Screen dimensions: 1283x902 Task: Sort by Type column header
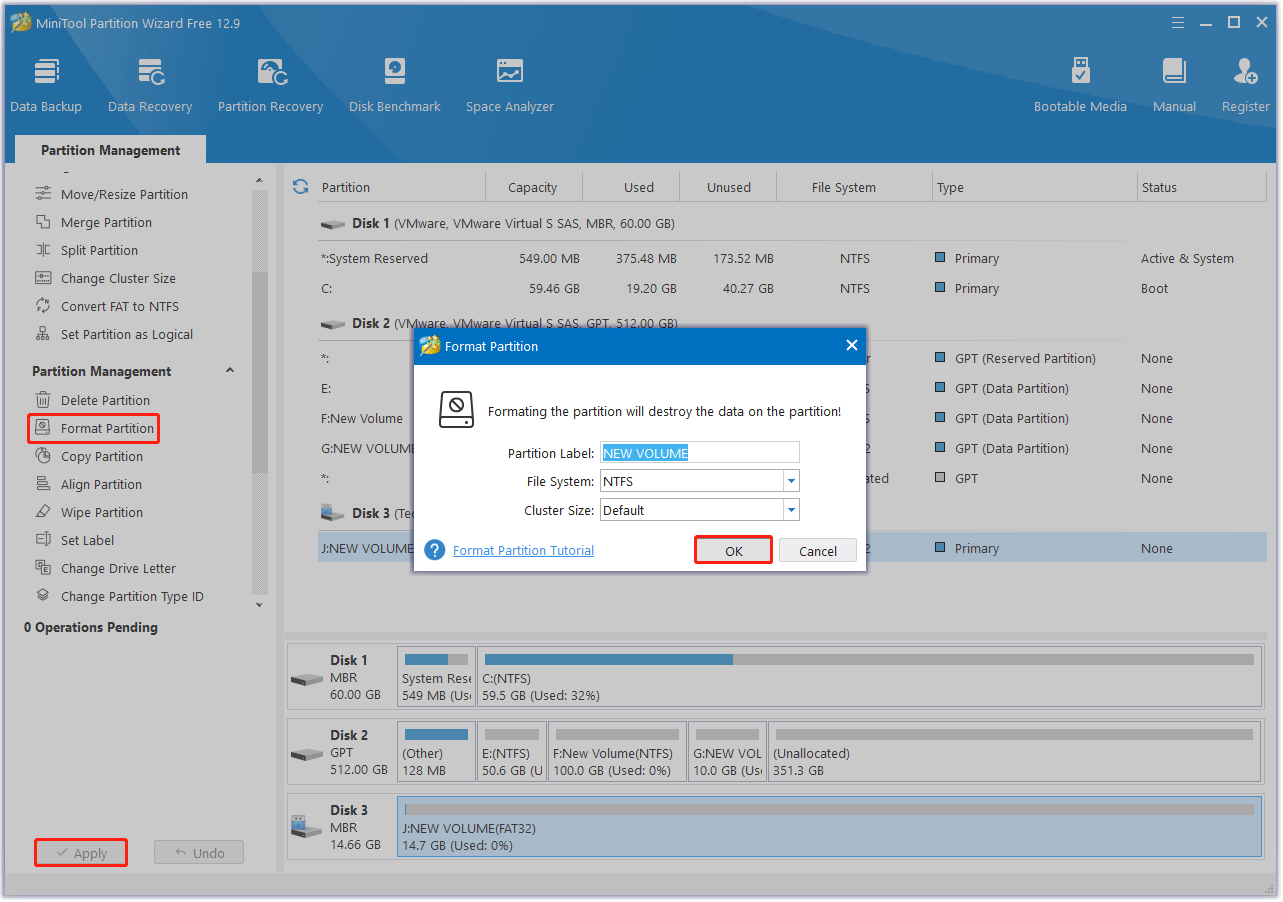pos(1035,187)
